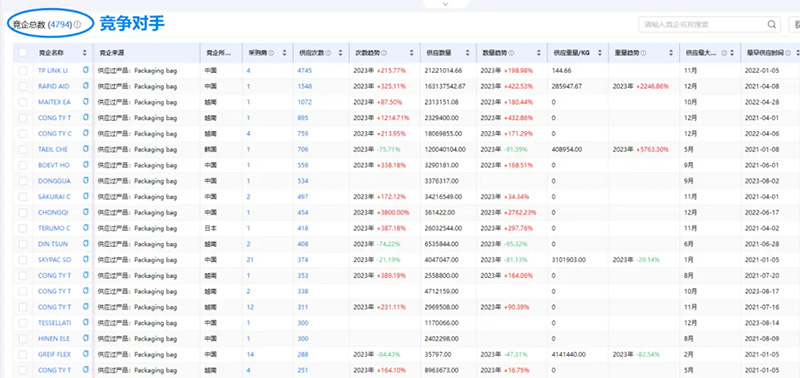Image resolution: width=800 pixels, height=378 pixels.
Task: Open the RAPID AID competitor link
Action: coord(54,86)
